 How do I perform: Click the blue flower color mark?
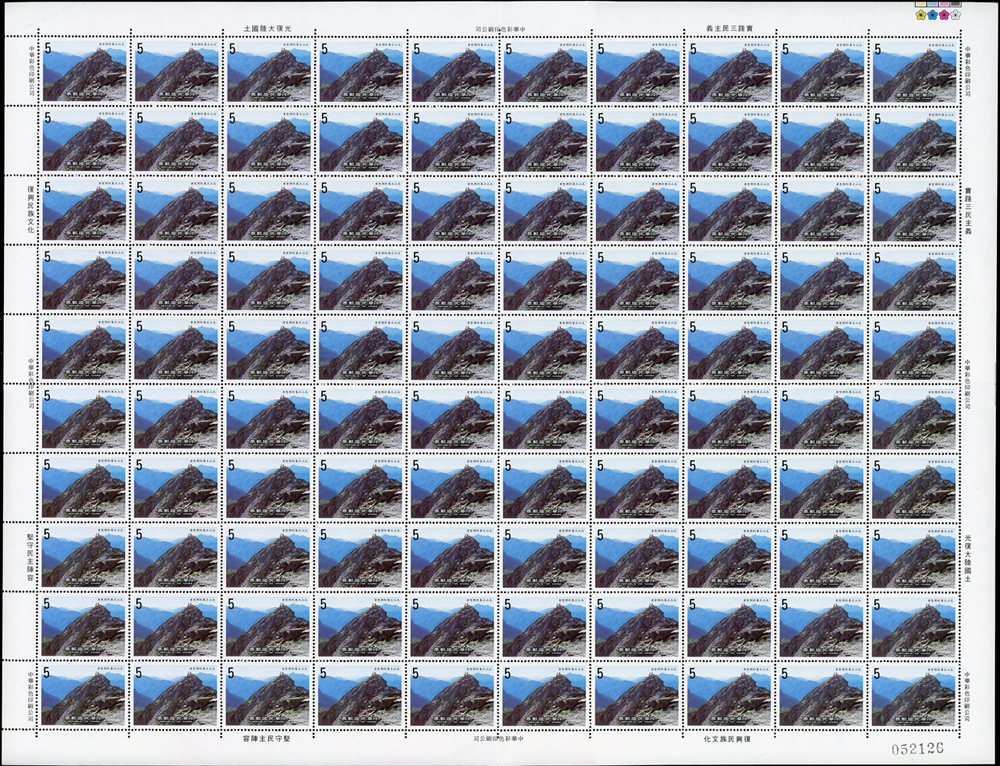click(x=932, y=15)
